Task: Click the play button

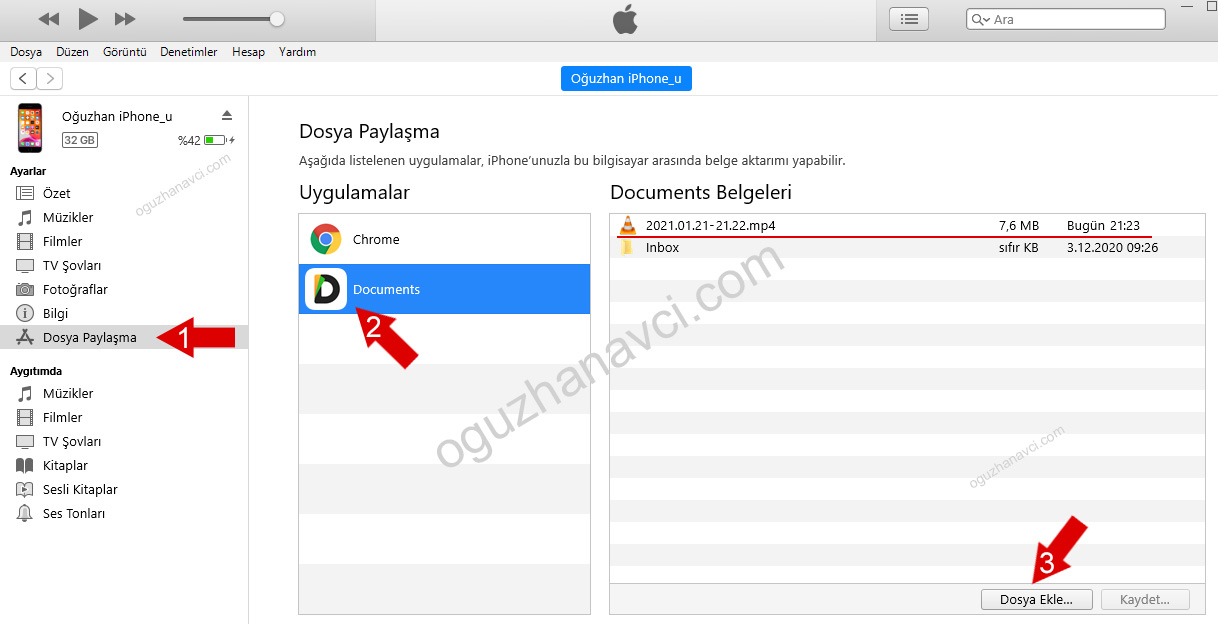Action: 88,18
